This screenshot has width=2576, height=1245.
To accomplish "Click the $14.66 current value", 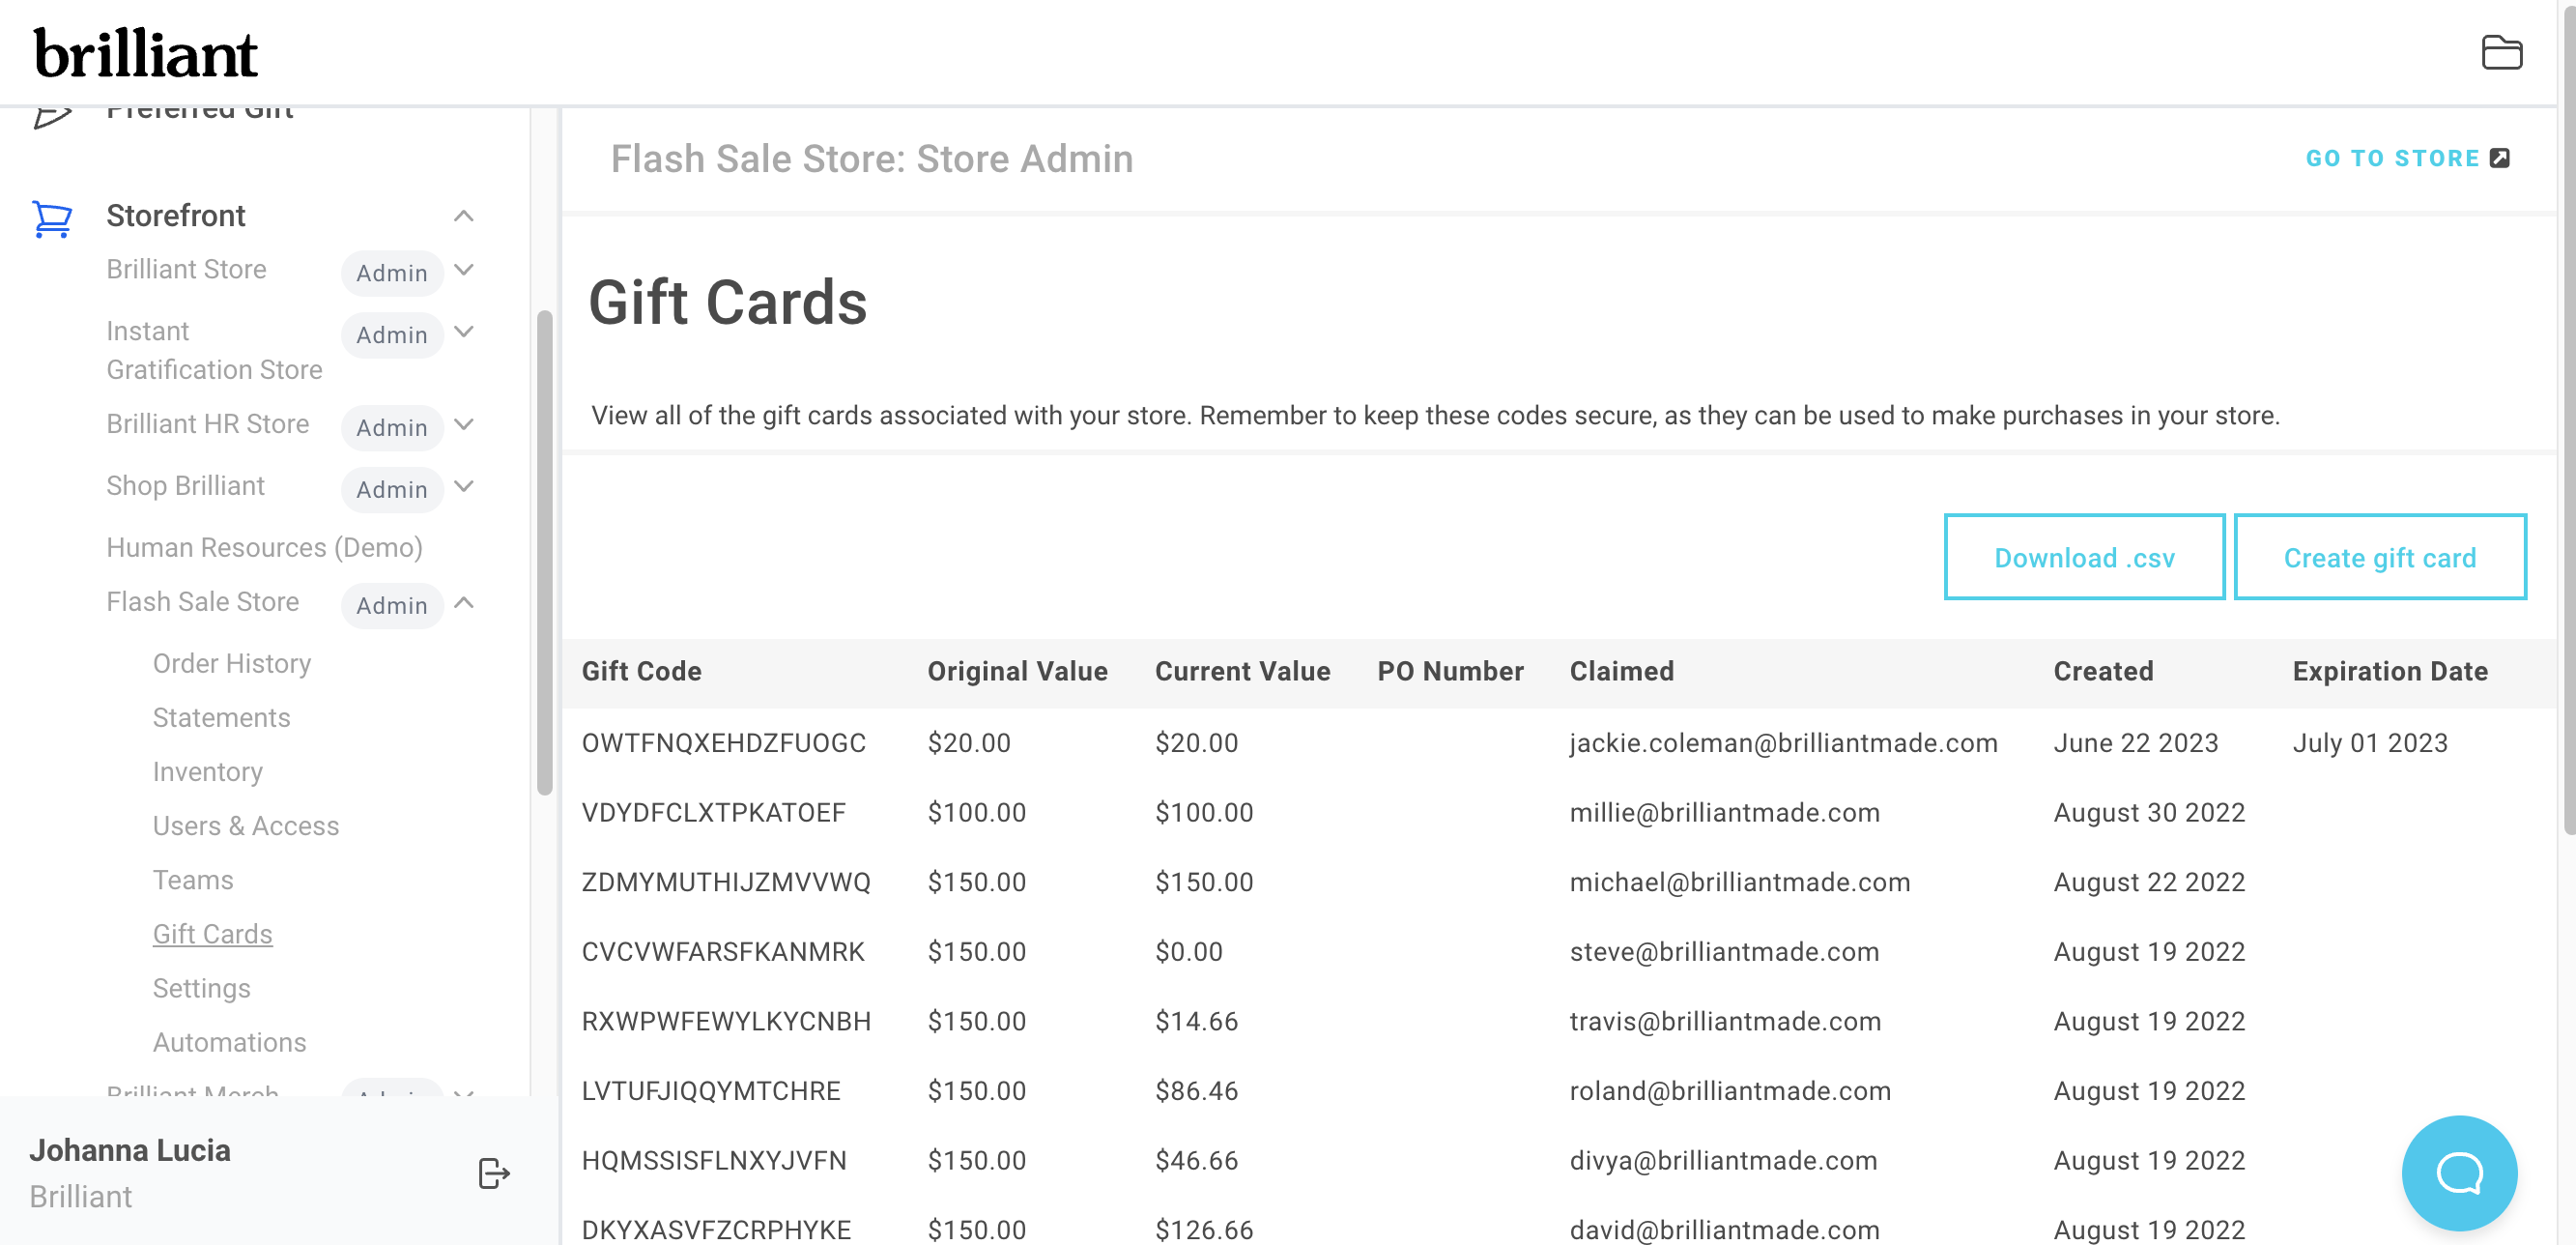I will click(x=1196, y=1021).
